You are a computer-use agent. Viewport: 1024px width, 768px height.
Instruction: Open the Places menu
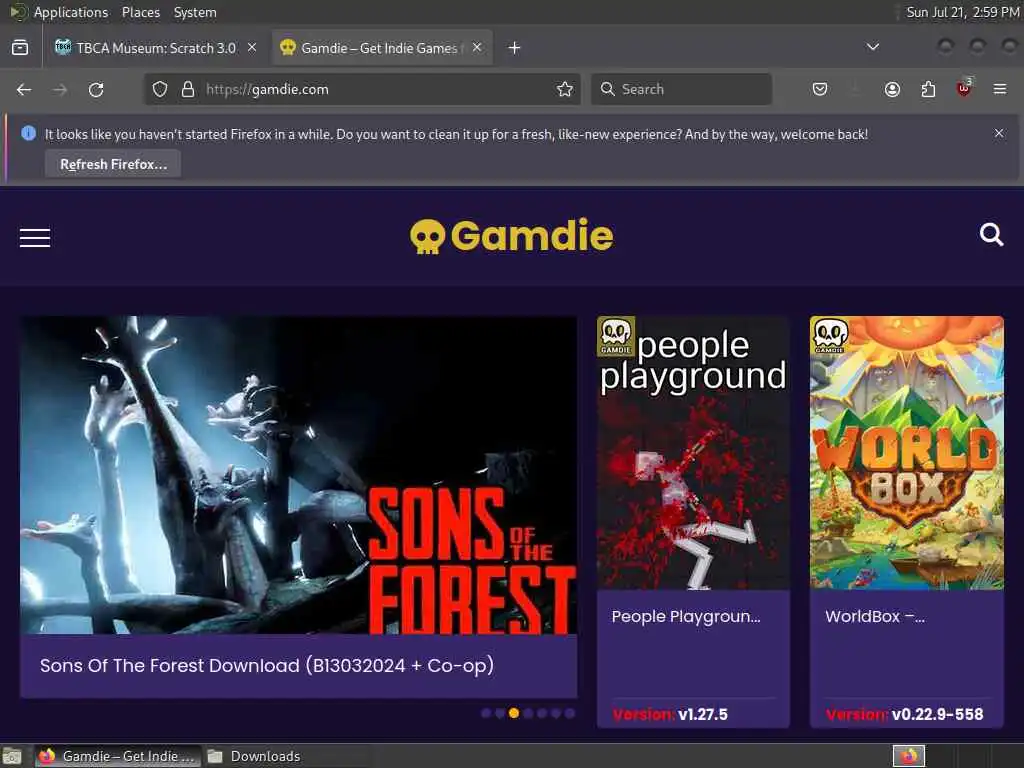[140, 12]
